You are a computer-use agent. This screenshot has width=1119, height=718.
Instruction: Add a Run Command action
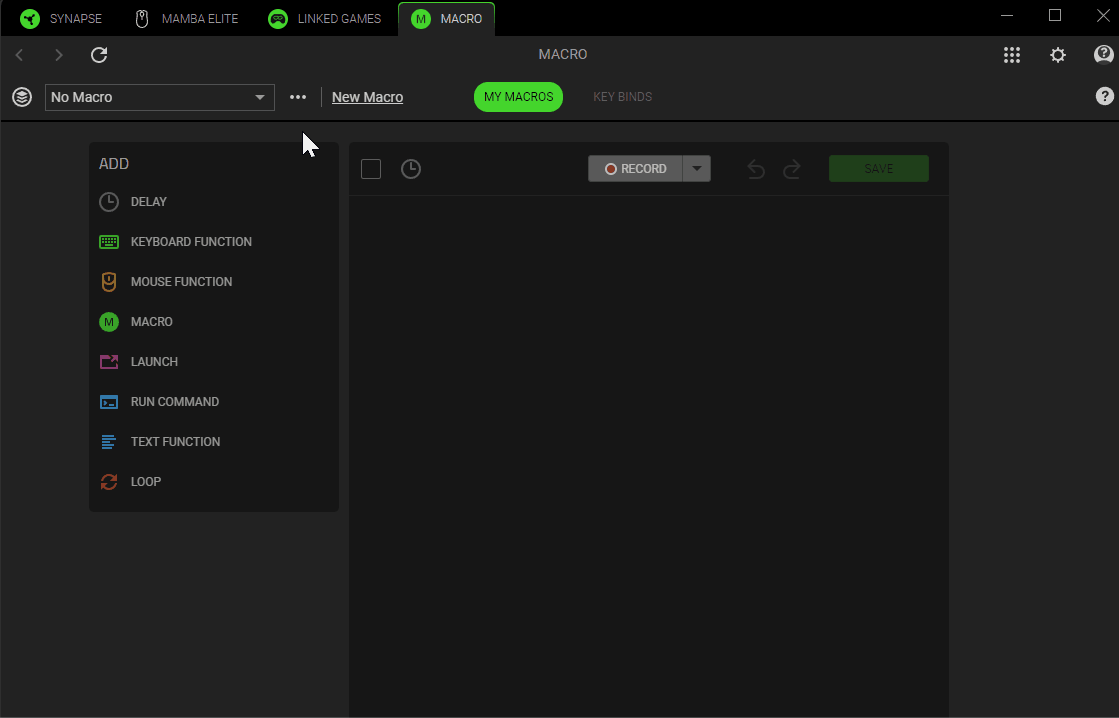tap(174, 402)
